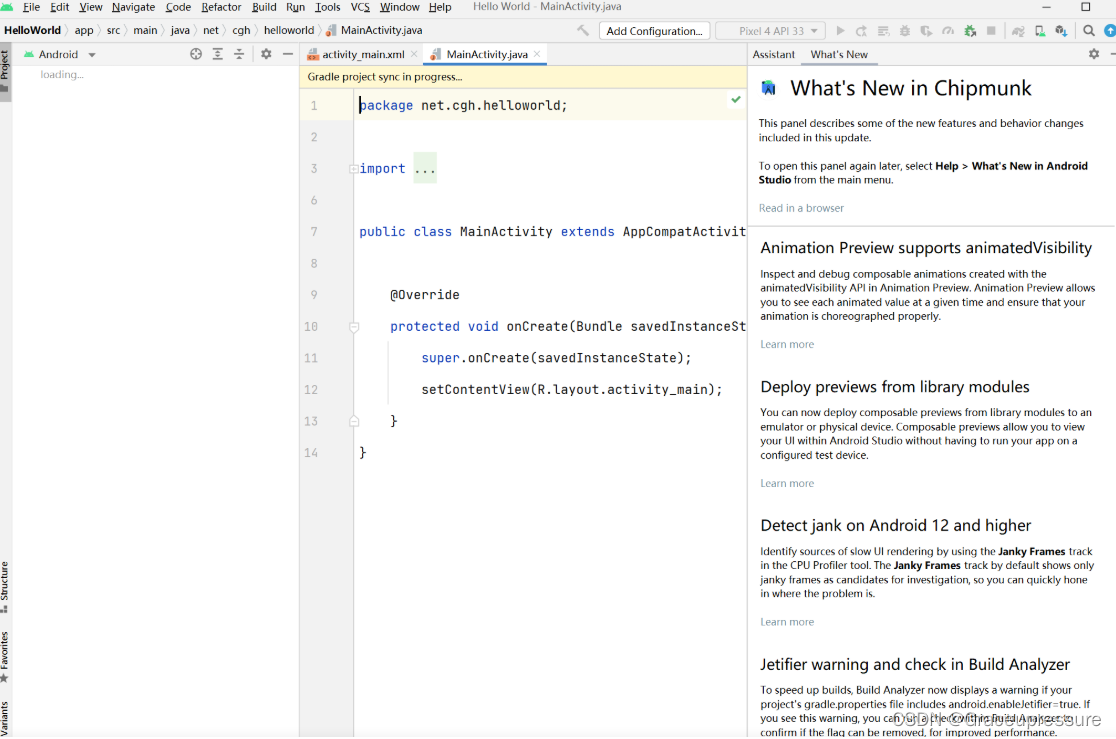This screenshot has height=739, width=1116.
Task: Open the Navigate menu
Action: 133,7
